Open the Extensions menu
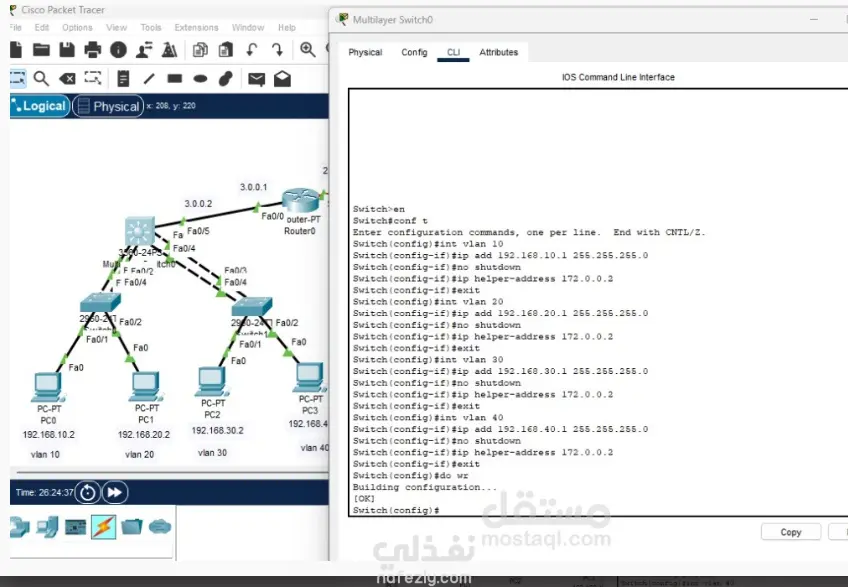848x587 pixels. pos(196,28)
